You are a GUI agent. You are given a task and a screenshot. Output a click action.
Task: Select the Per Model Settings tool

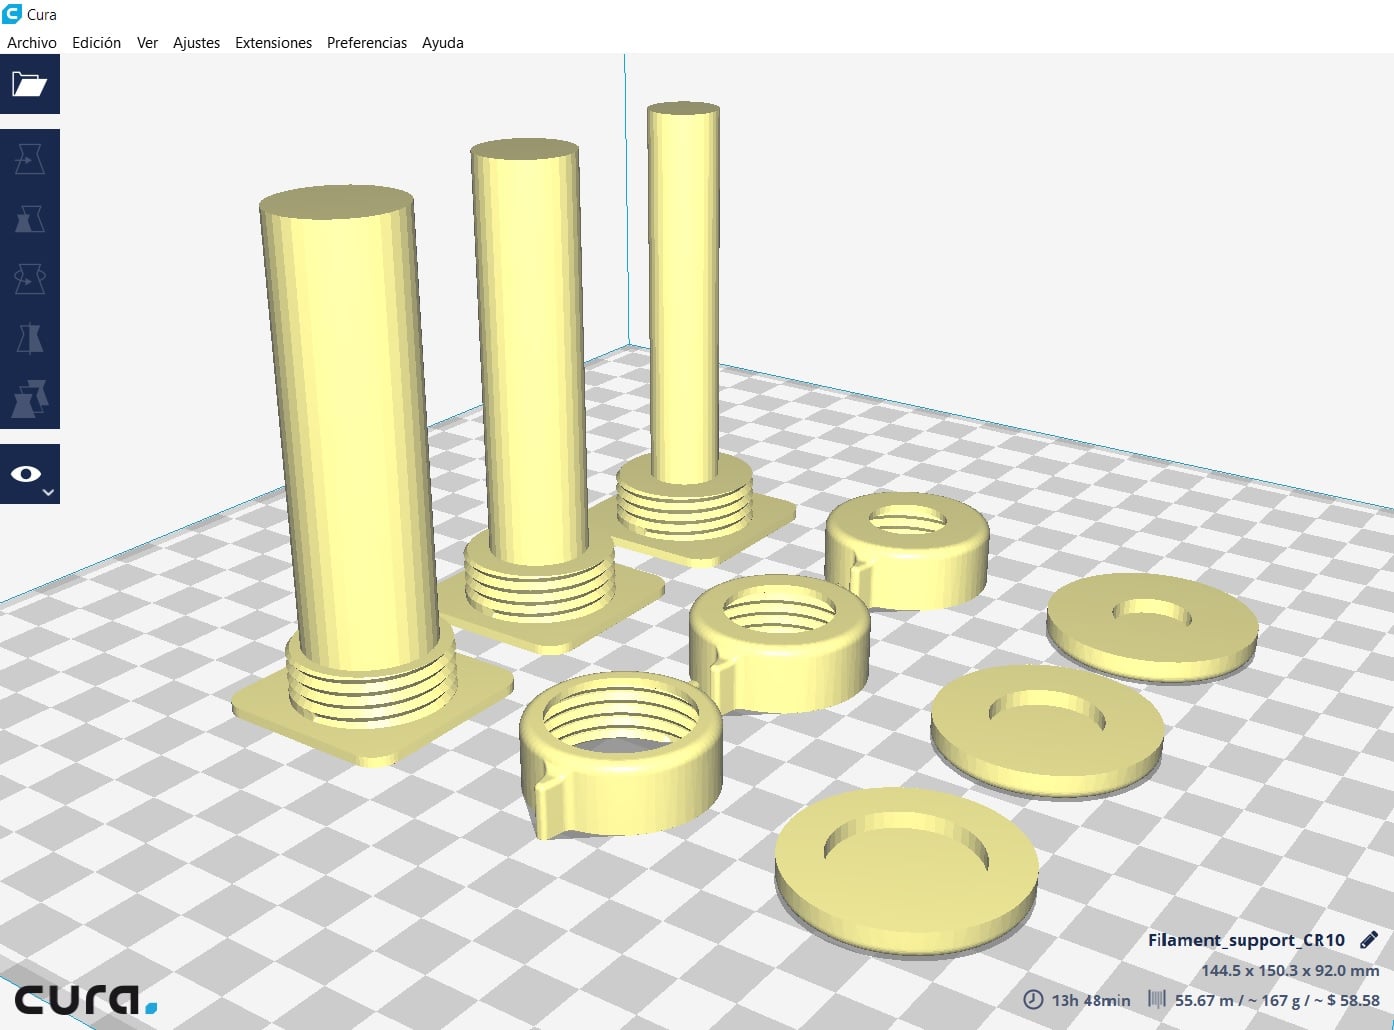click(x=29, y=399)
